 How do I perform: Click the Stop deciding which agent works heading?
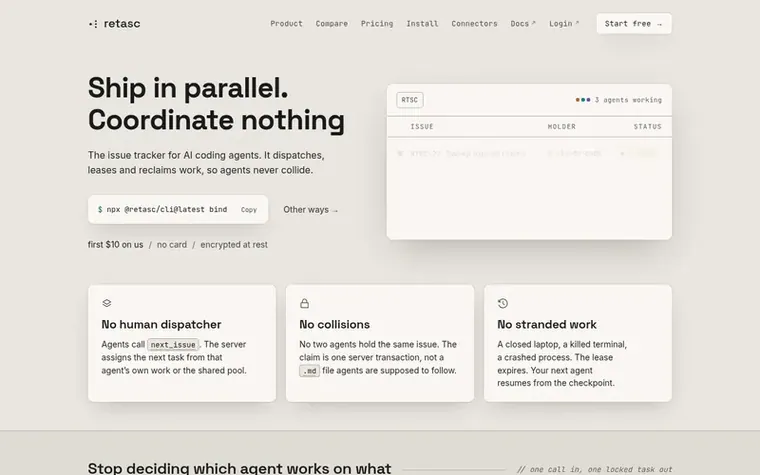[x=239, y=468]
